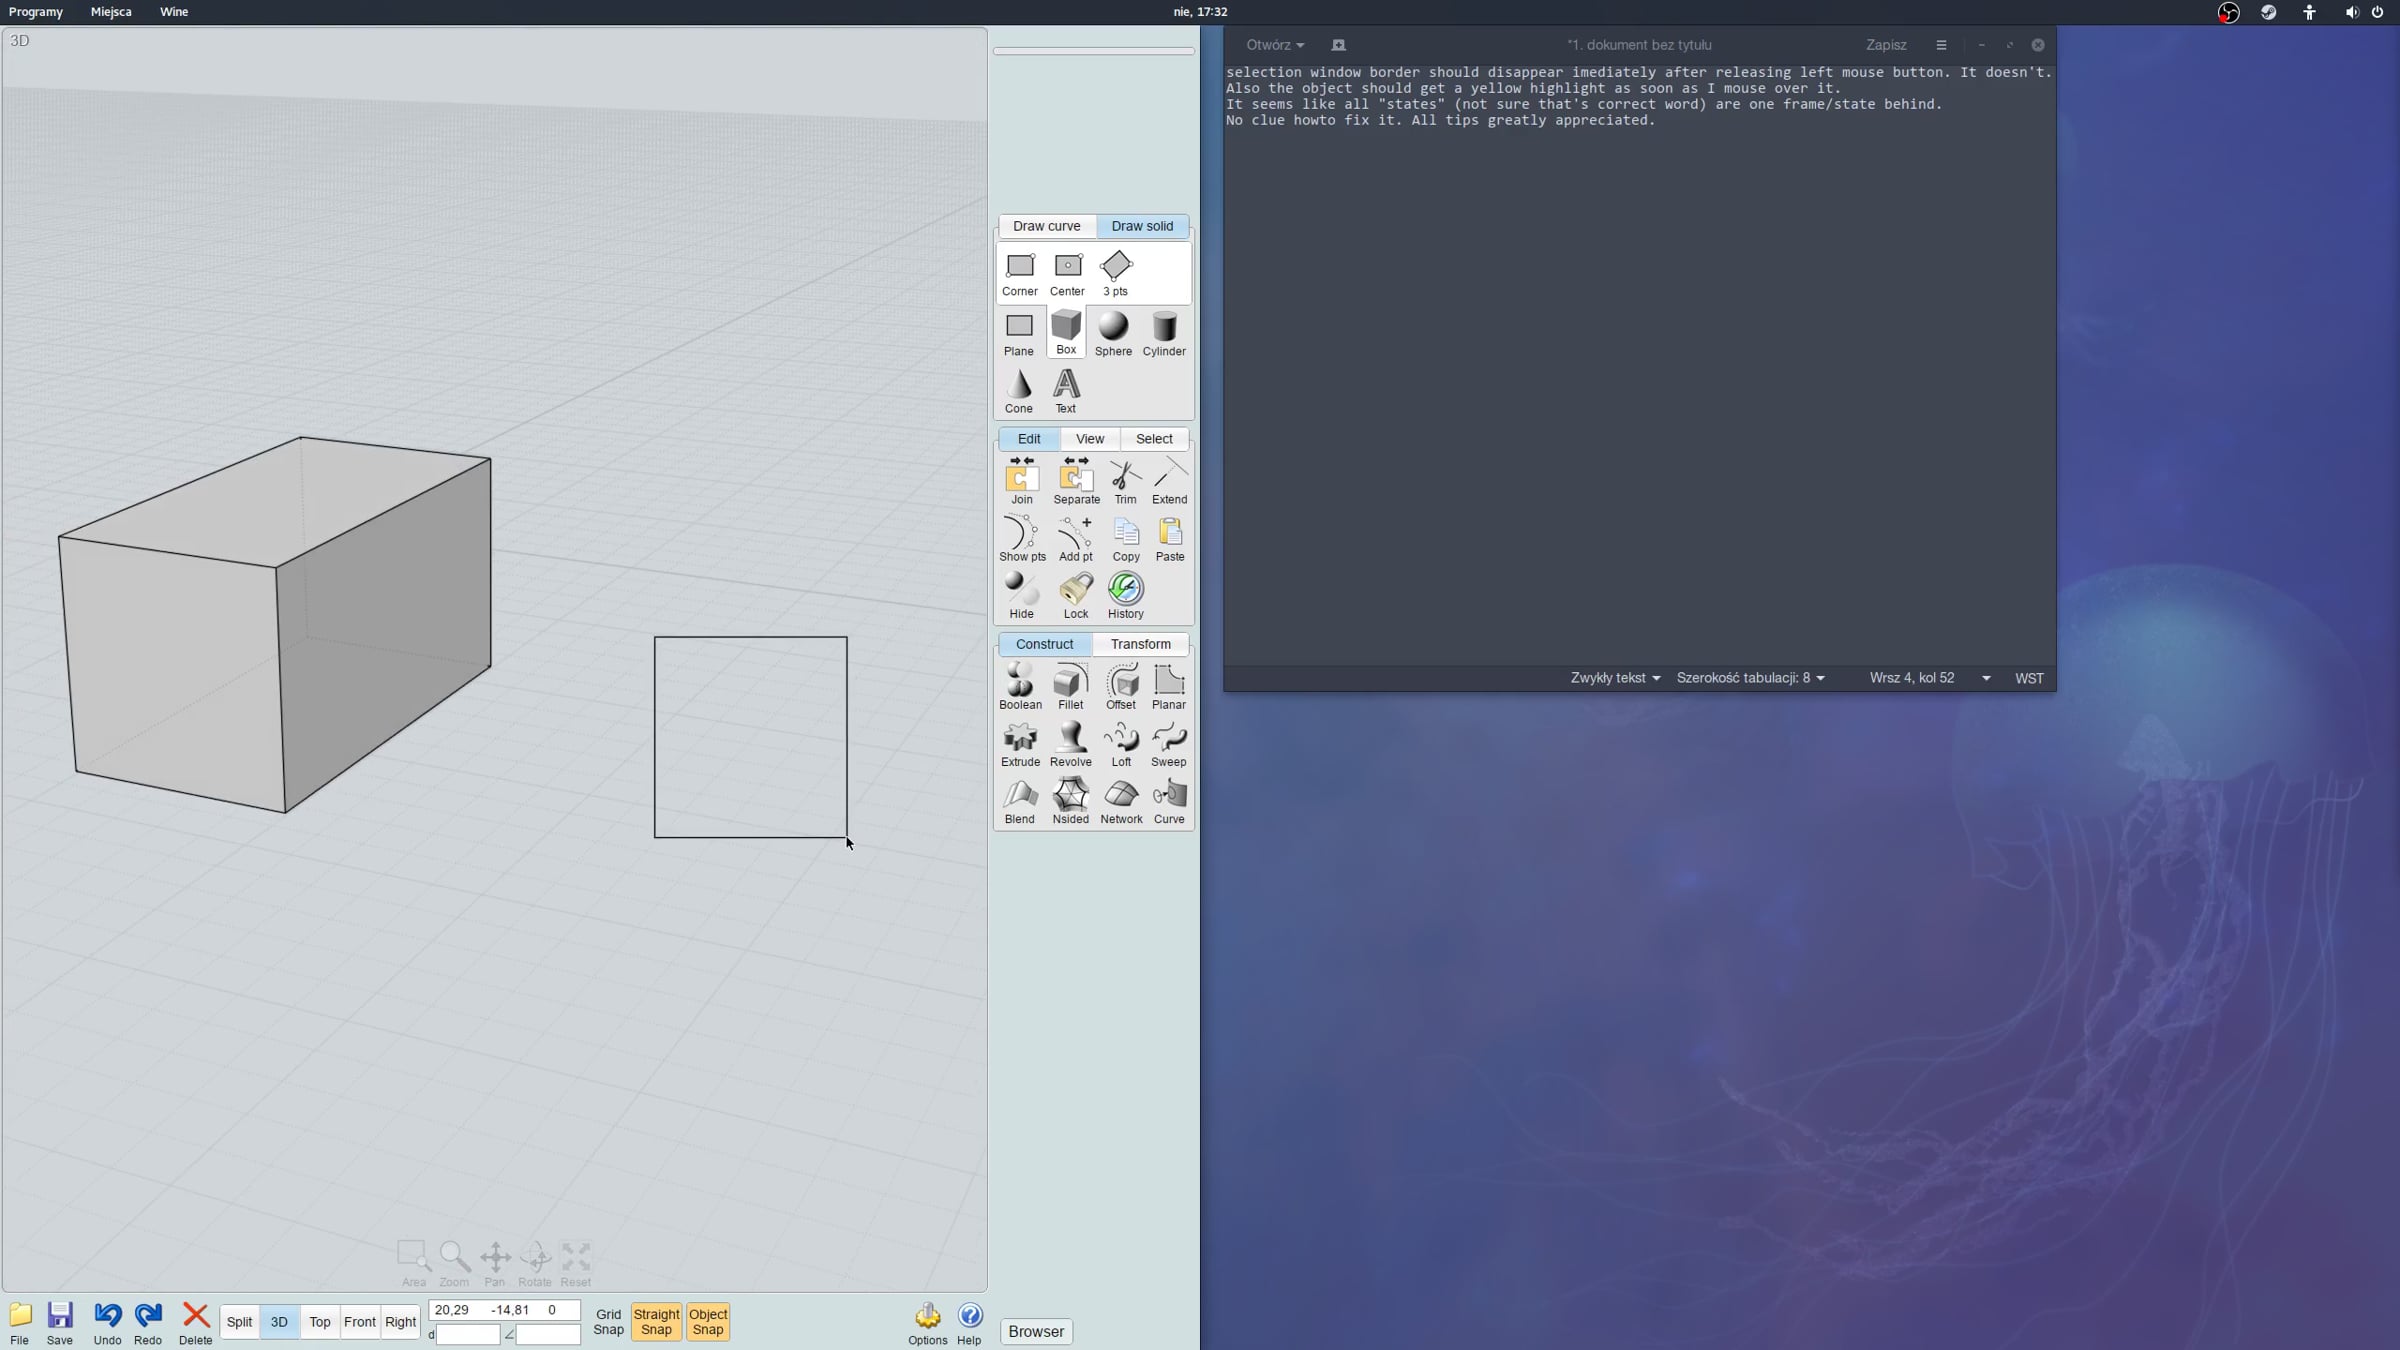Viewport: 2400px width, 1350px height.
Task: Switch to the Draw curve tab
Action: tap(1046, 226)
